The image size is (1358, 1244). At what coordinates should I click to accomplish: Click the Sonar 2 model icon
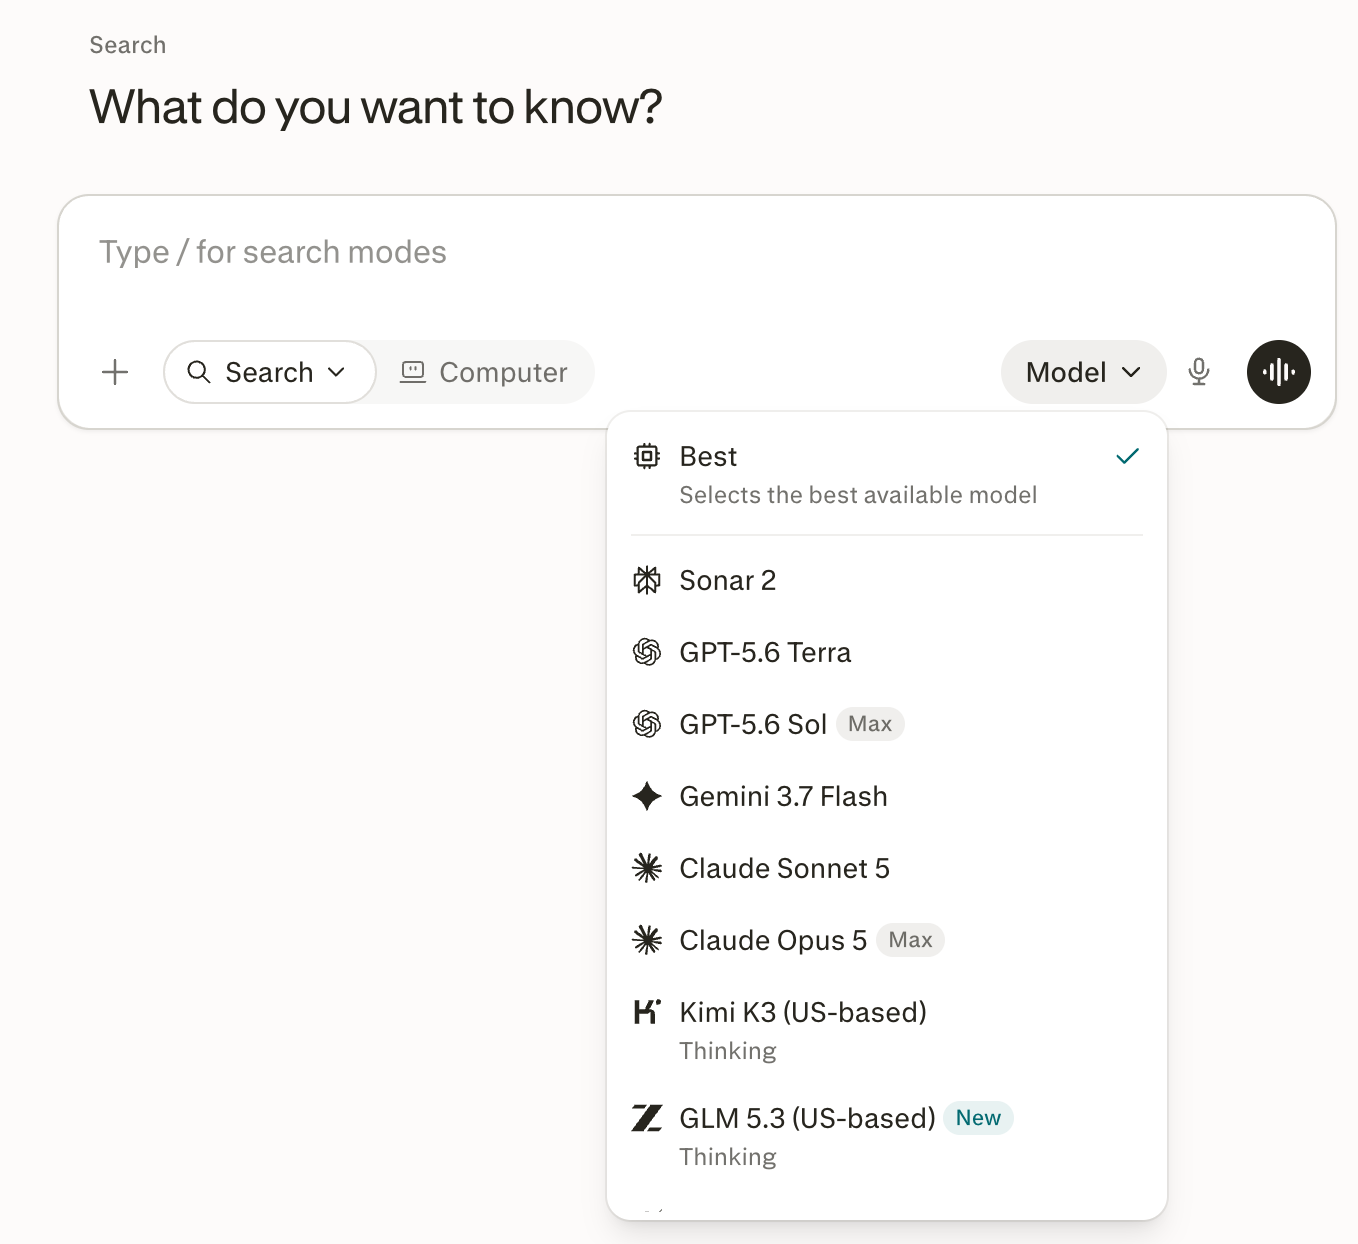click(647, 580)
